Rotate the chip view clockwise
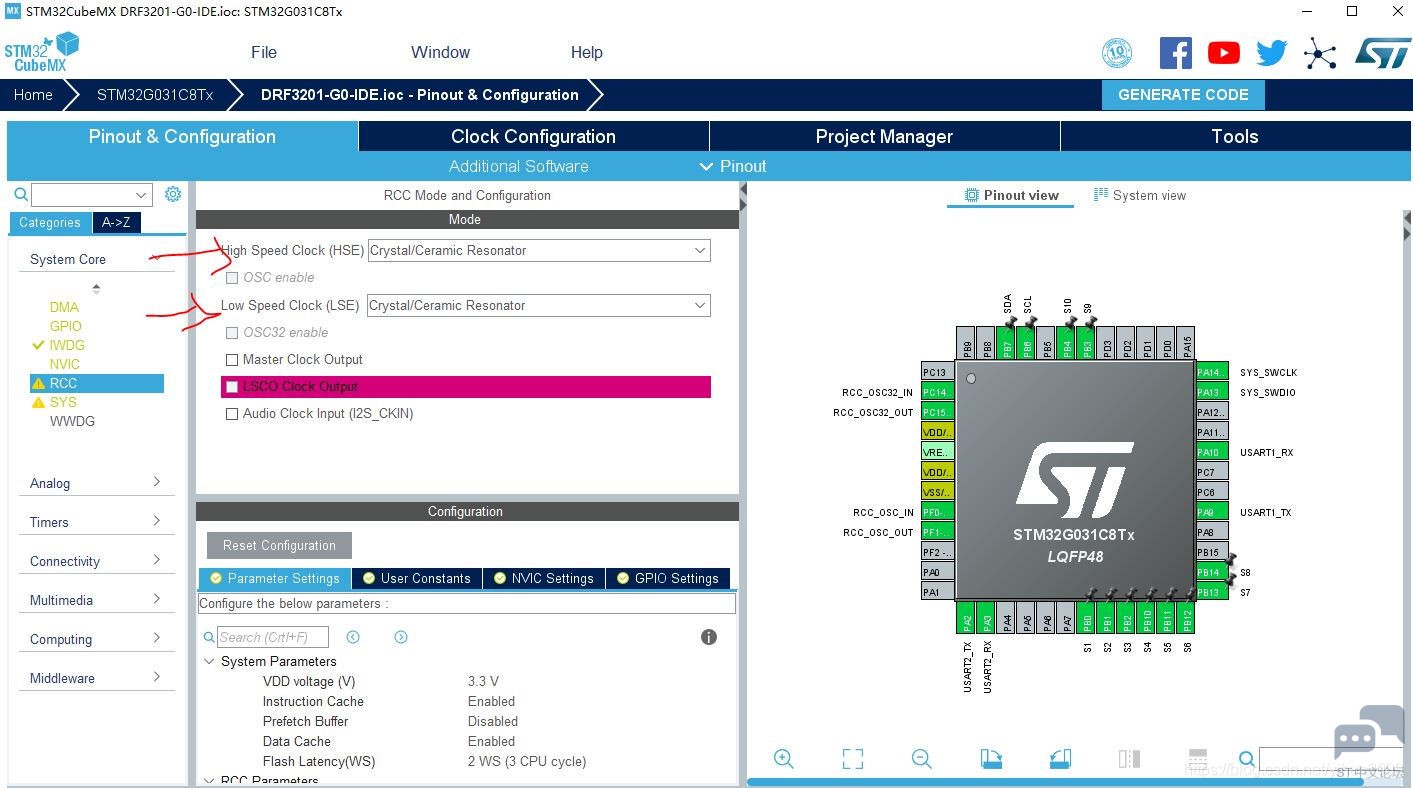1413x788 pixels. tap(991, 759)
